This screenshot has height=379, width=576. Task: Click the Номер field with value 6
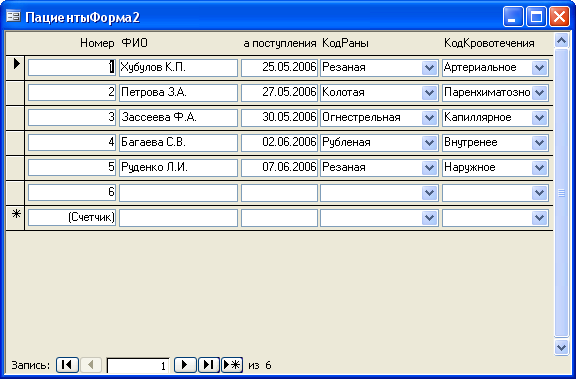click(x=72, y=193)
